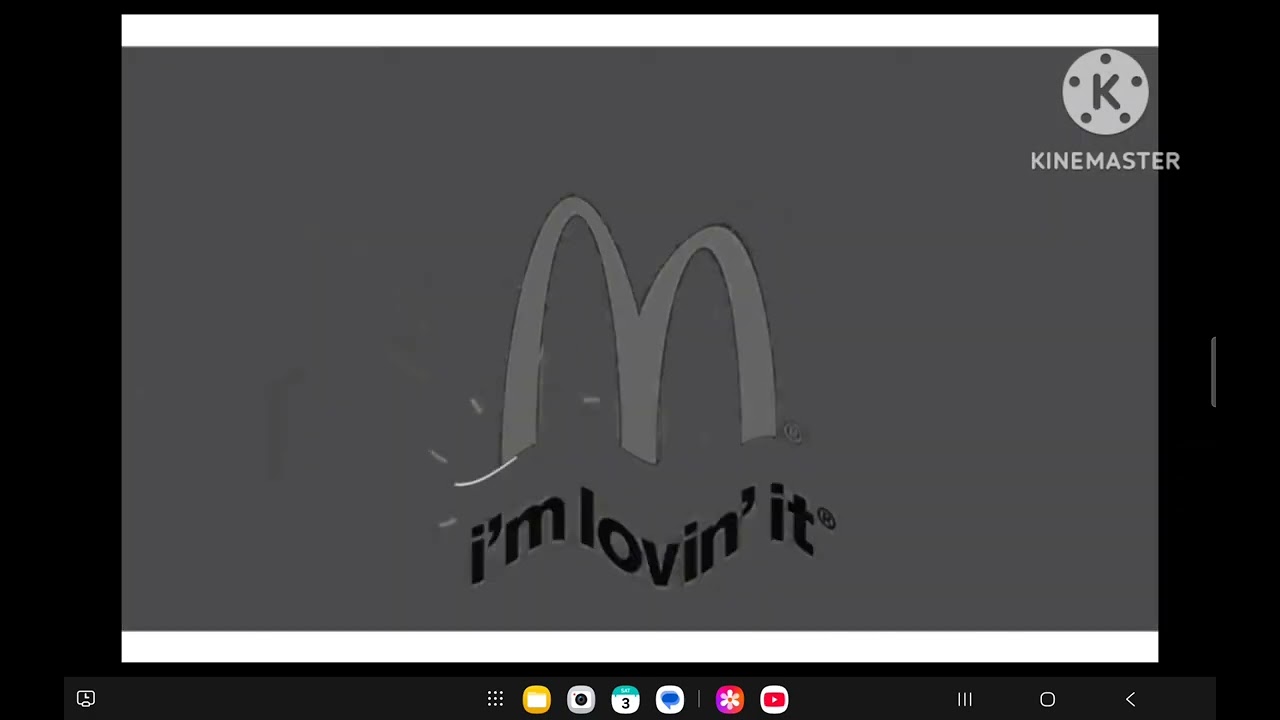Viewport: 1280px width, 720px height.
Task: Tap the recent apps navigation button
Action: coord(965,699)
